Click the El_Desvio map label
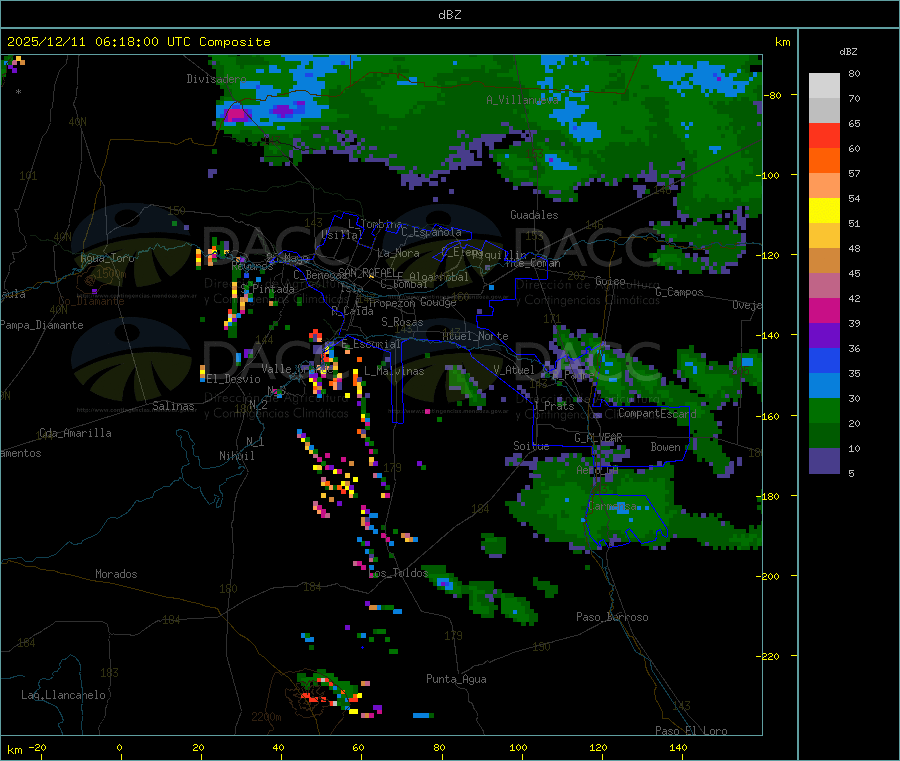This screenshot has height=761, width=900. pos(233,379)
